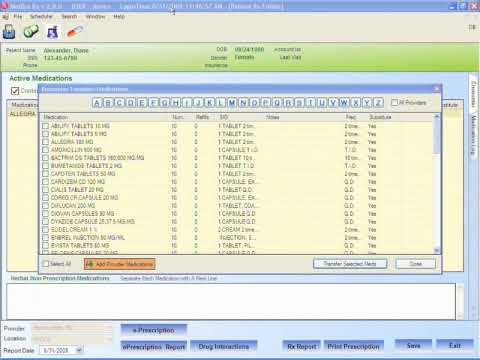Click the Exit button
The image size is (480, 360).
click(x=455, y=346)
